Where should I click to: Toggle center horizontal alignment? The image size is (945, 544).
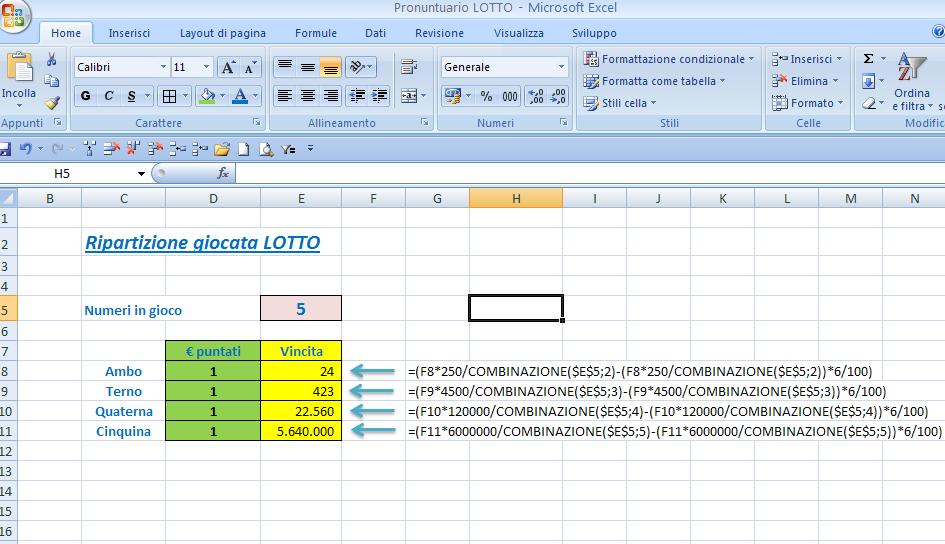[307, 96]
